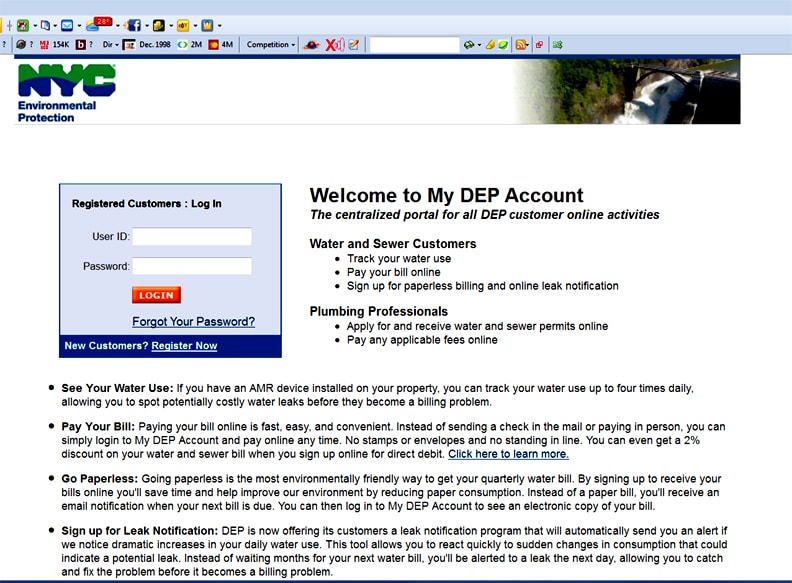
Task: Click the green arrows icon at toolbar end
Action: [558, 44]
